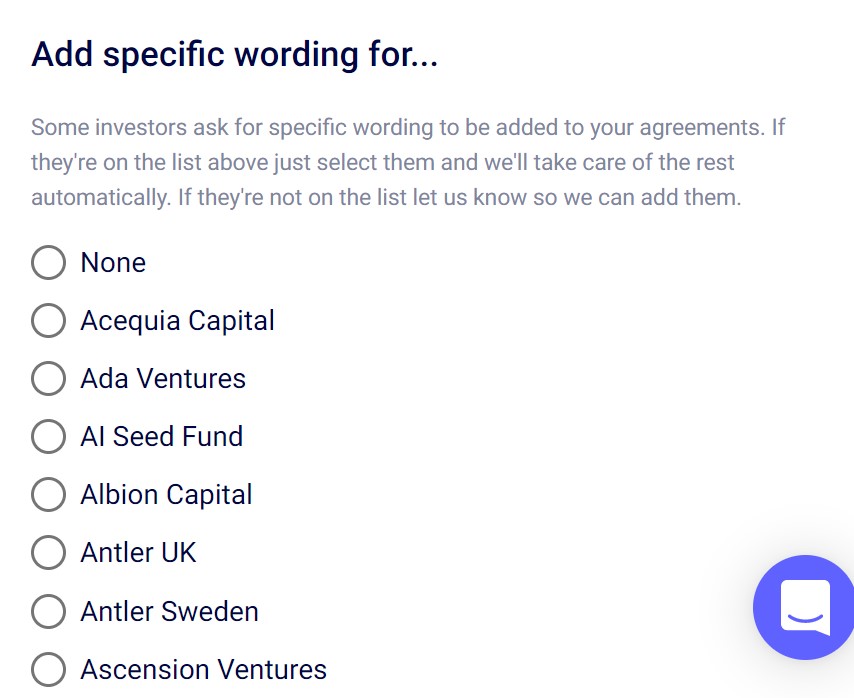Click the 'Antler UK' label text
This screenshot has width=854, height=698.
138,552
